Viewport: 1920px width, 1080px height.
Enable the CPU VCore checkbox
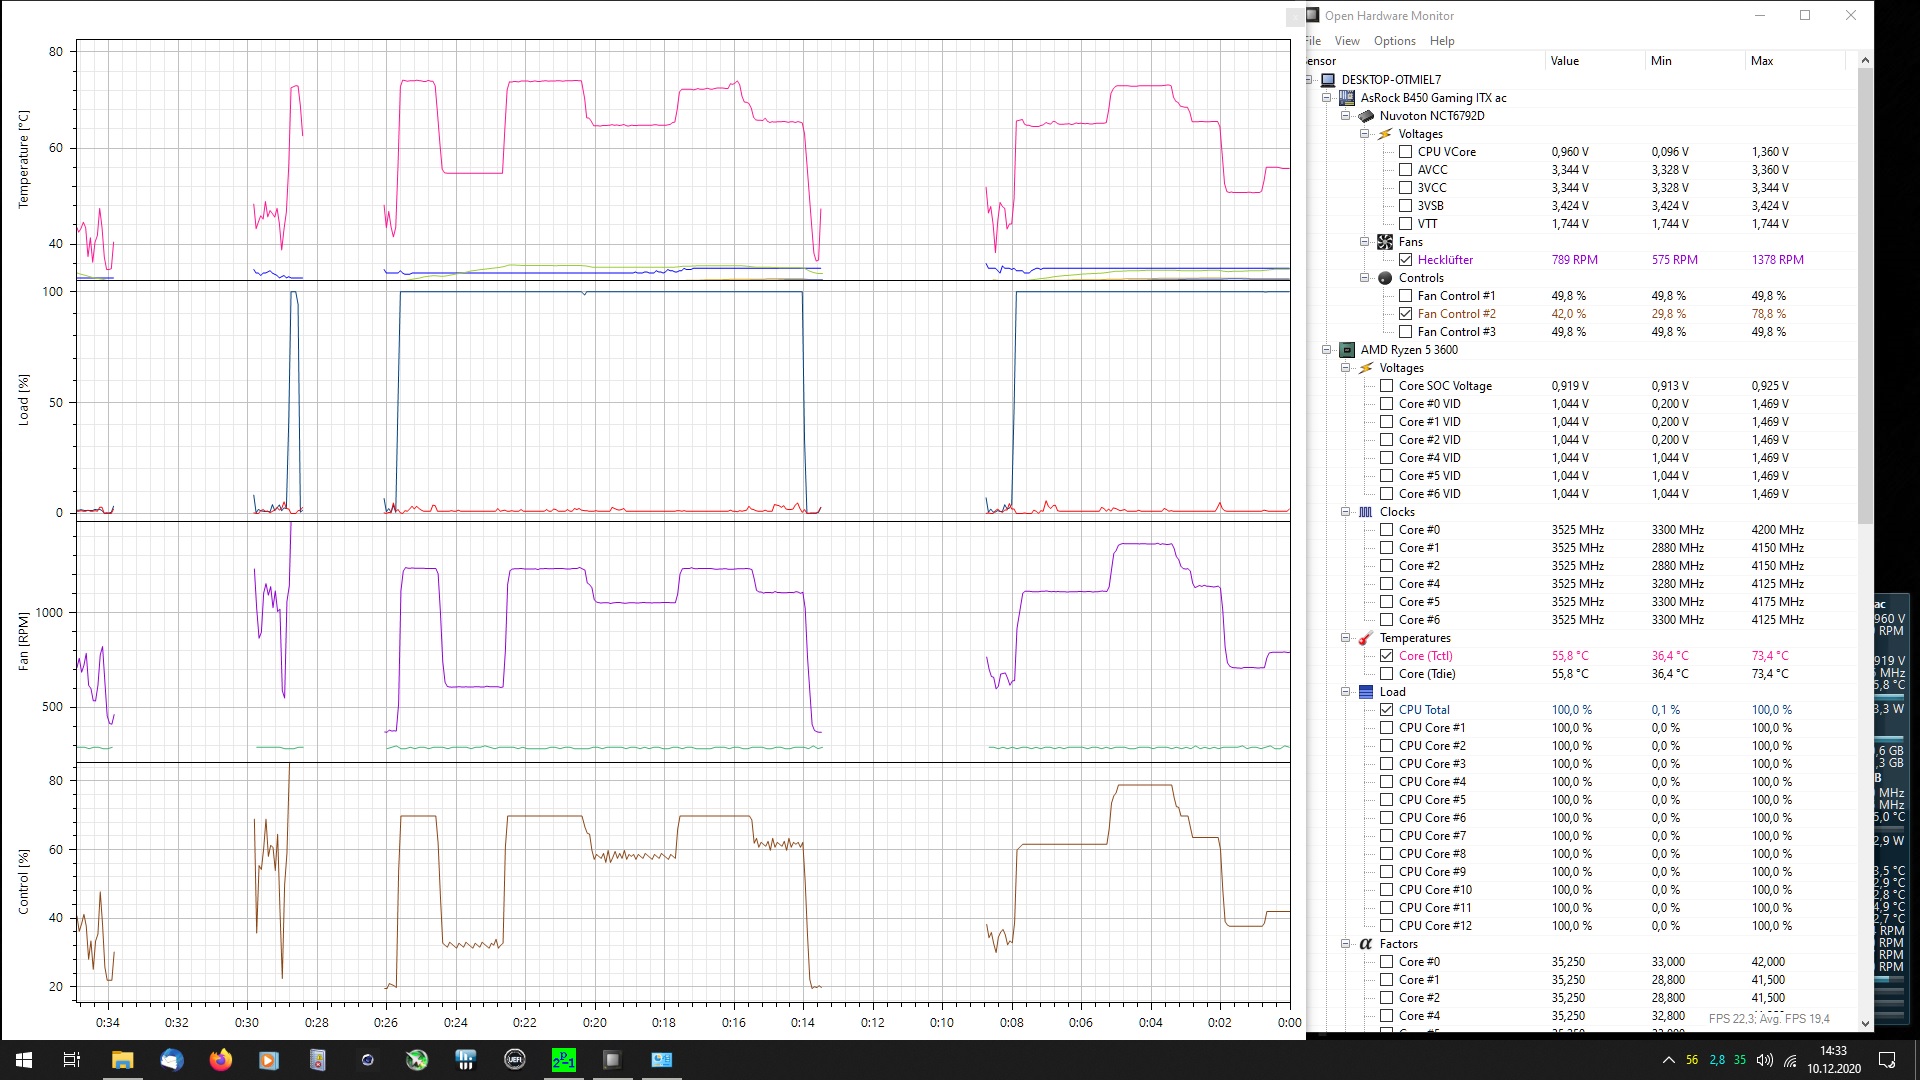point(1406,152)
